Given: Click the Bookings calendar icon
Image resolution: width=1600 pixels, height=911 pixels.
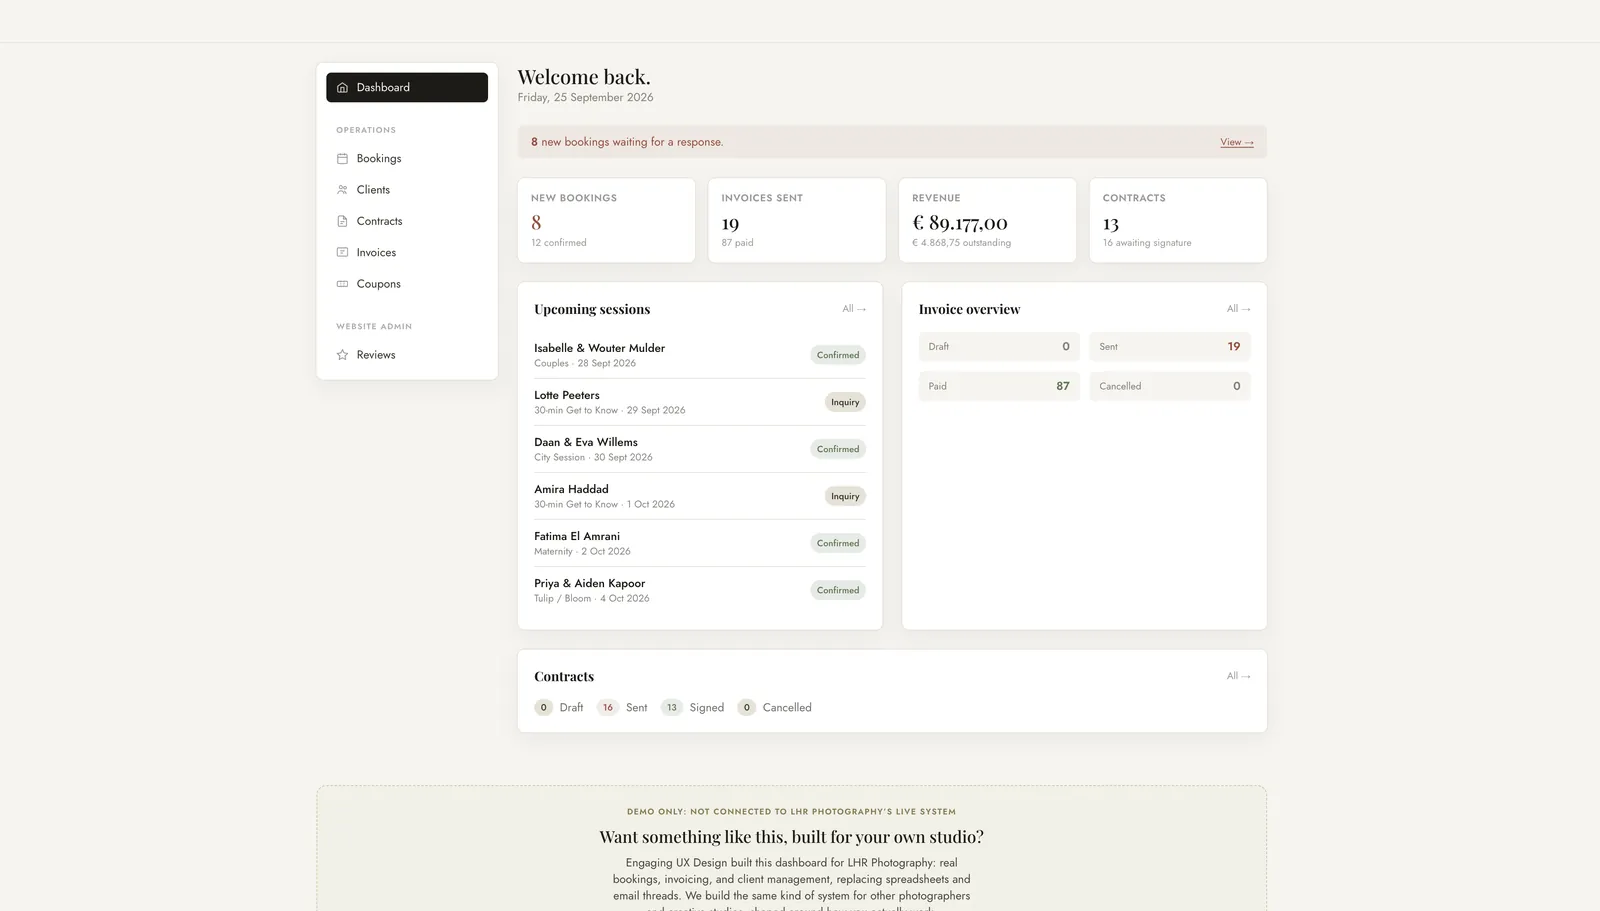Looking at the screenshot, I should pos(342,158).
